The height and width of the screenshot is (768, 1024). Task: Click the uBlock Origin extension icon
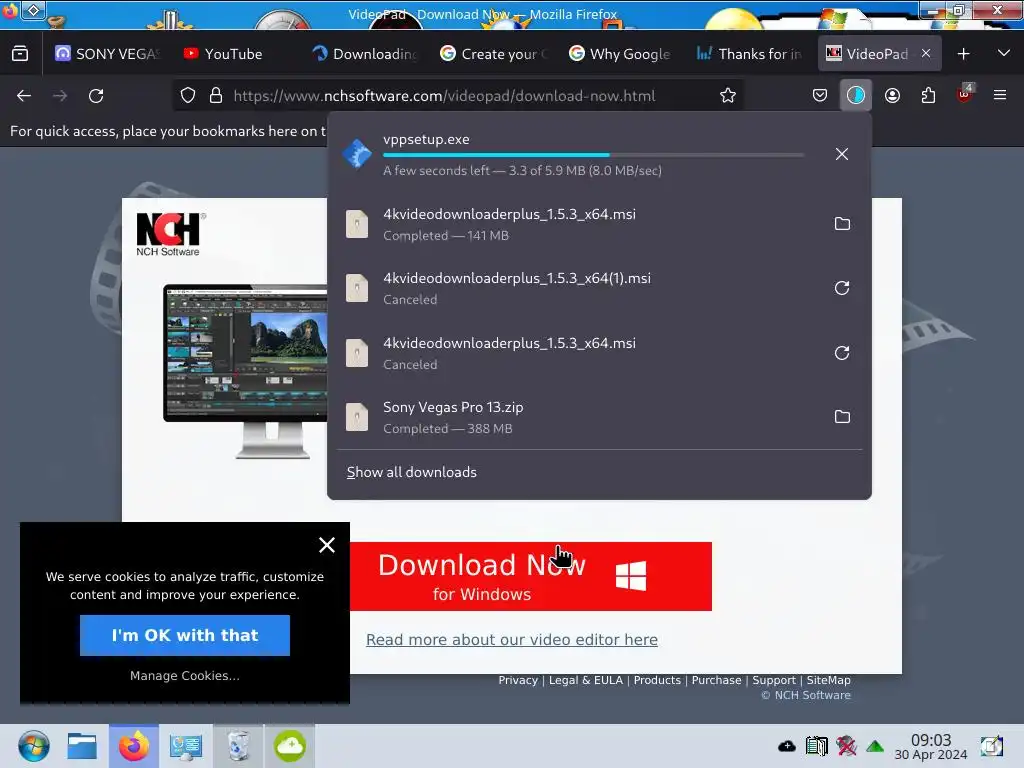pos(964,95)
